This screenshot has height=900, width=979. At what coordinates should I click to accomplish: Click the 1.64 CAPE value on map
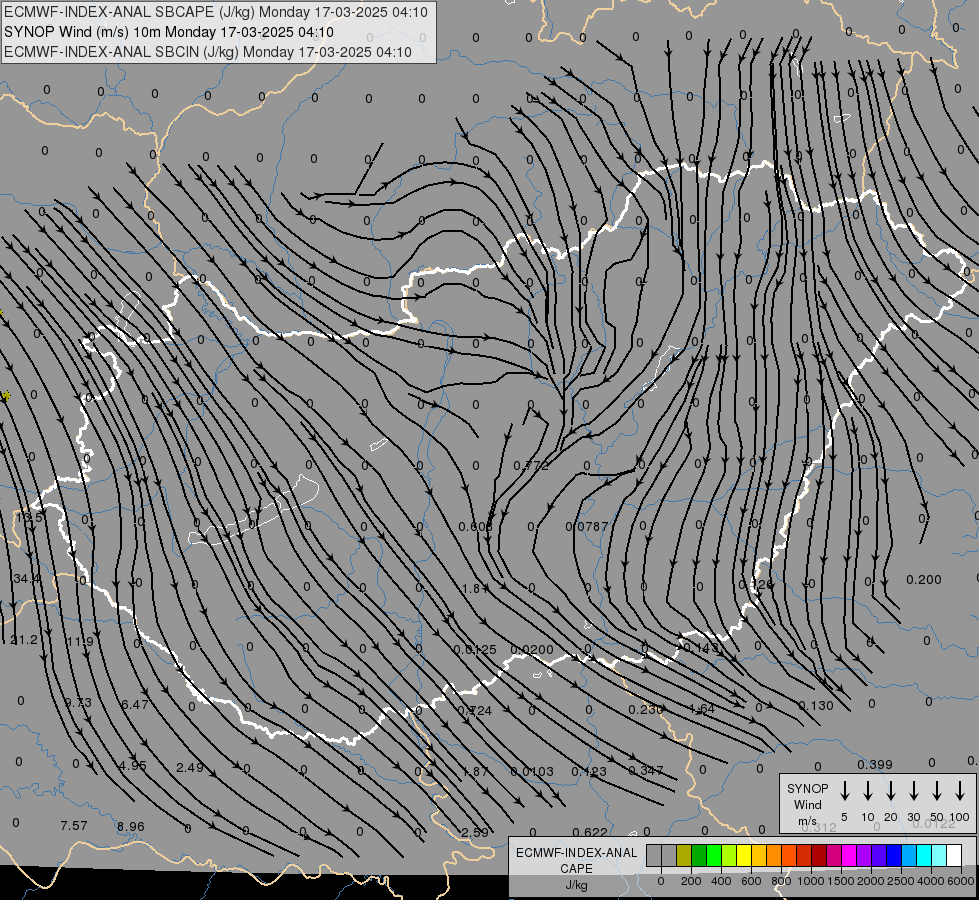click(x=702, y=708)
